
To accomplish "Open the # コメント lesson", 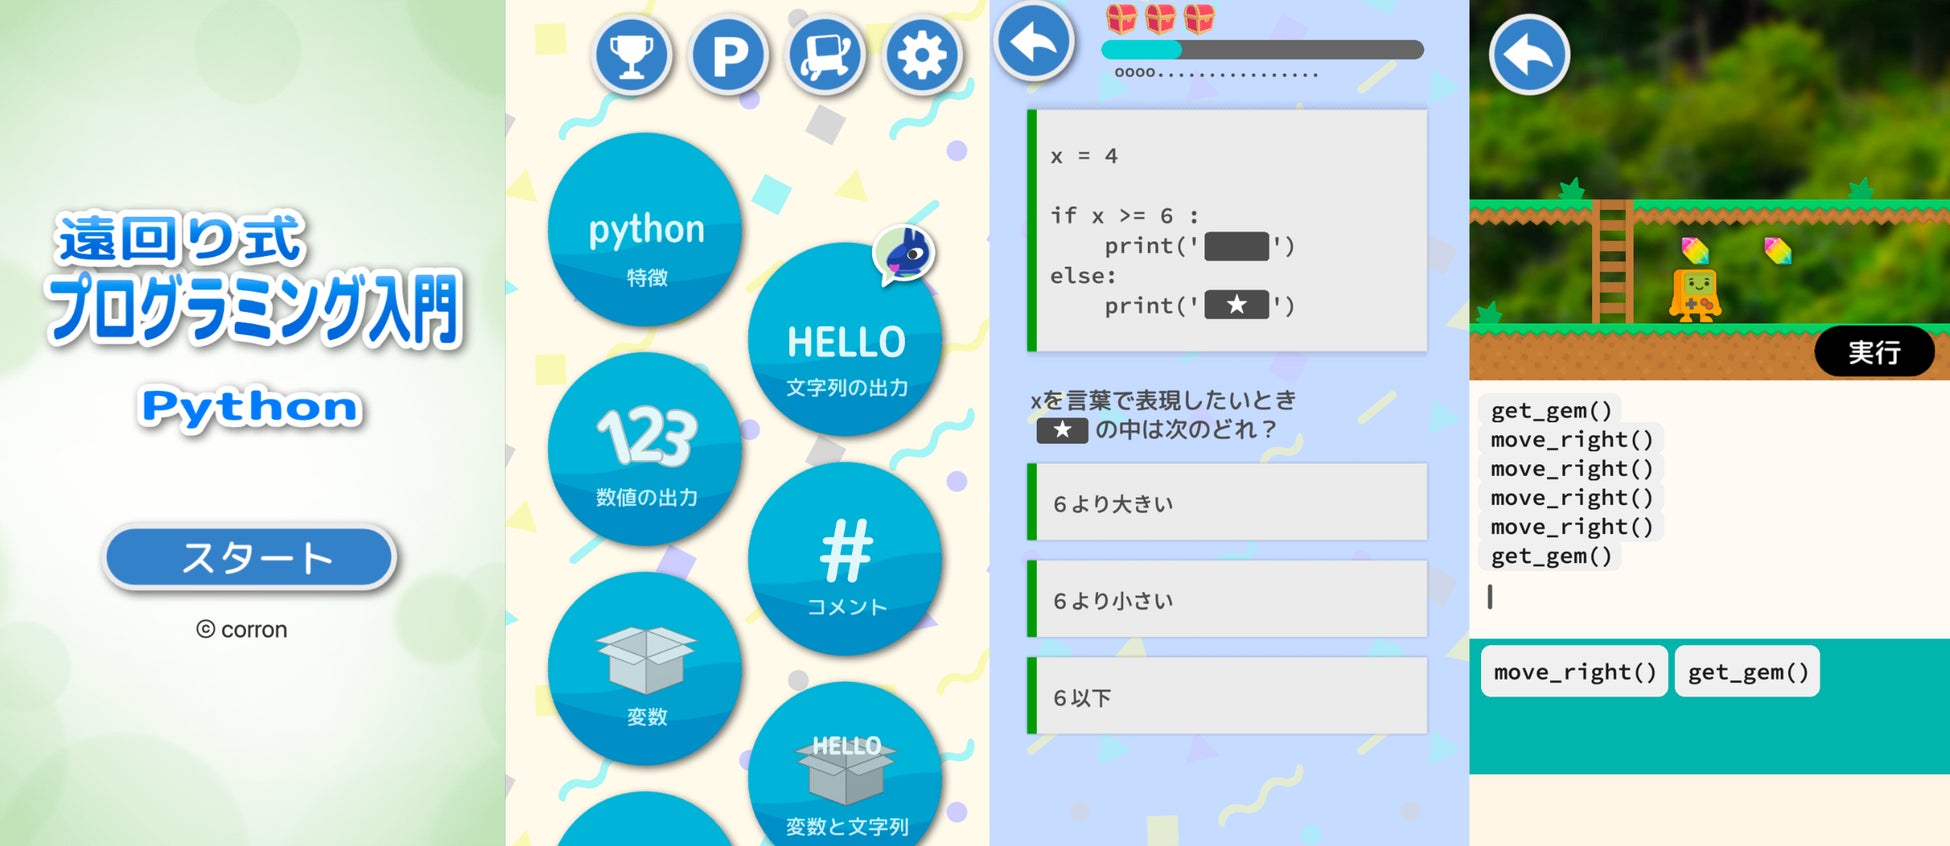I will click(845, 559).
